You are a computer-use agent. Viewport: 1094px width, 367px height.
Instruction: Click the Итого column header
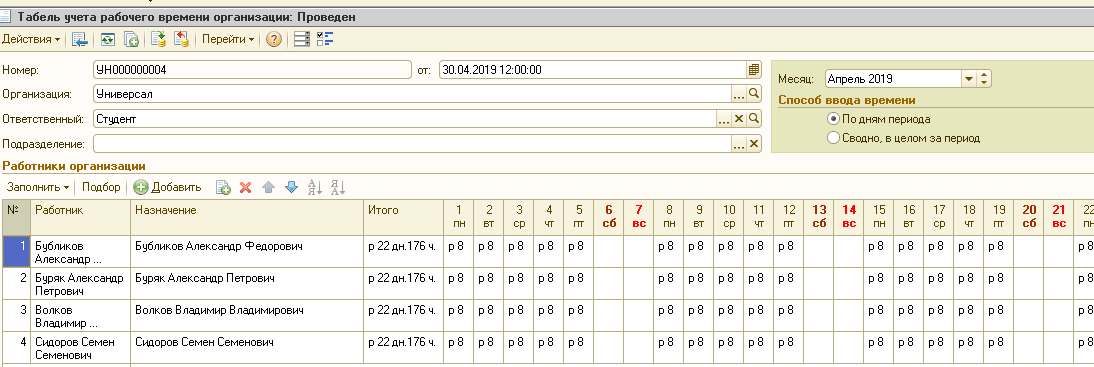403,217
